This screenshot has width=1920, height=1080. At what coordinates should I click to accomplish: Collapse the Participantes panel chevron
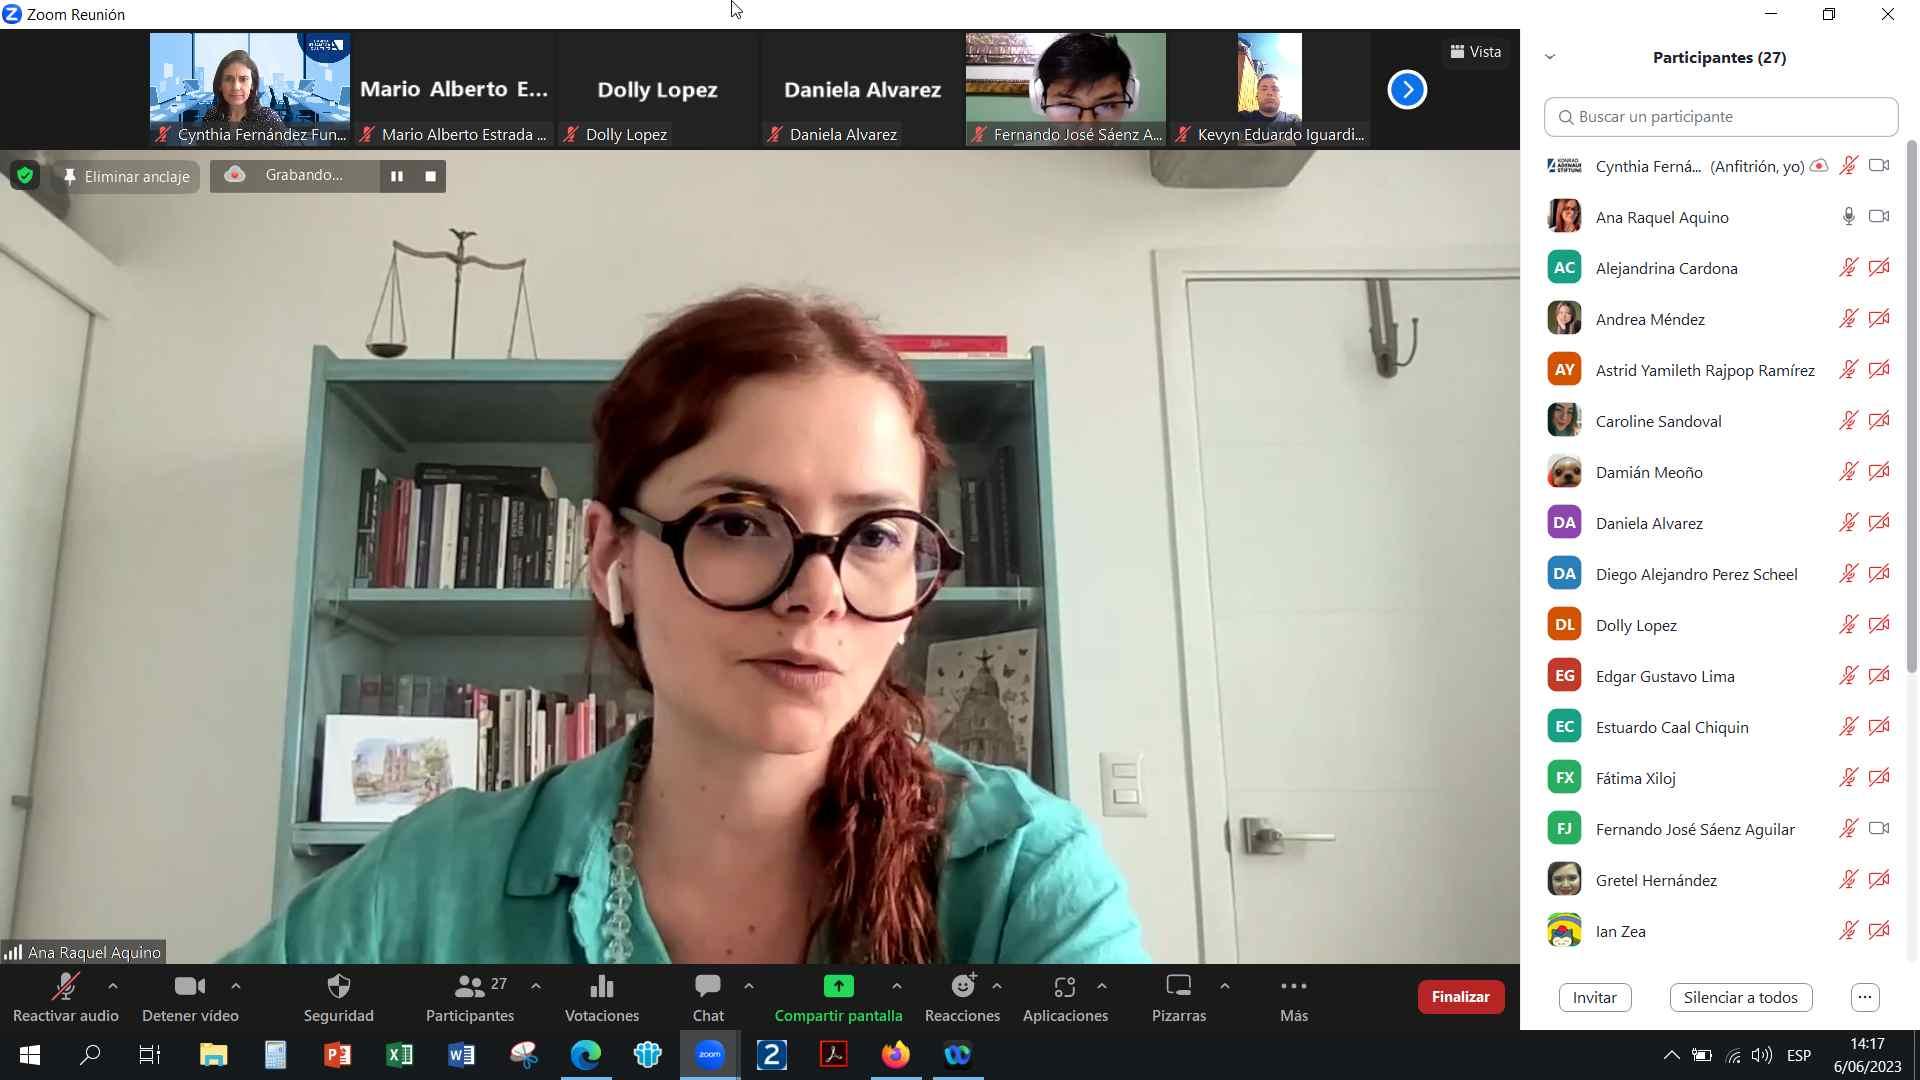pyautogui.click(x=1550, y=57)
